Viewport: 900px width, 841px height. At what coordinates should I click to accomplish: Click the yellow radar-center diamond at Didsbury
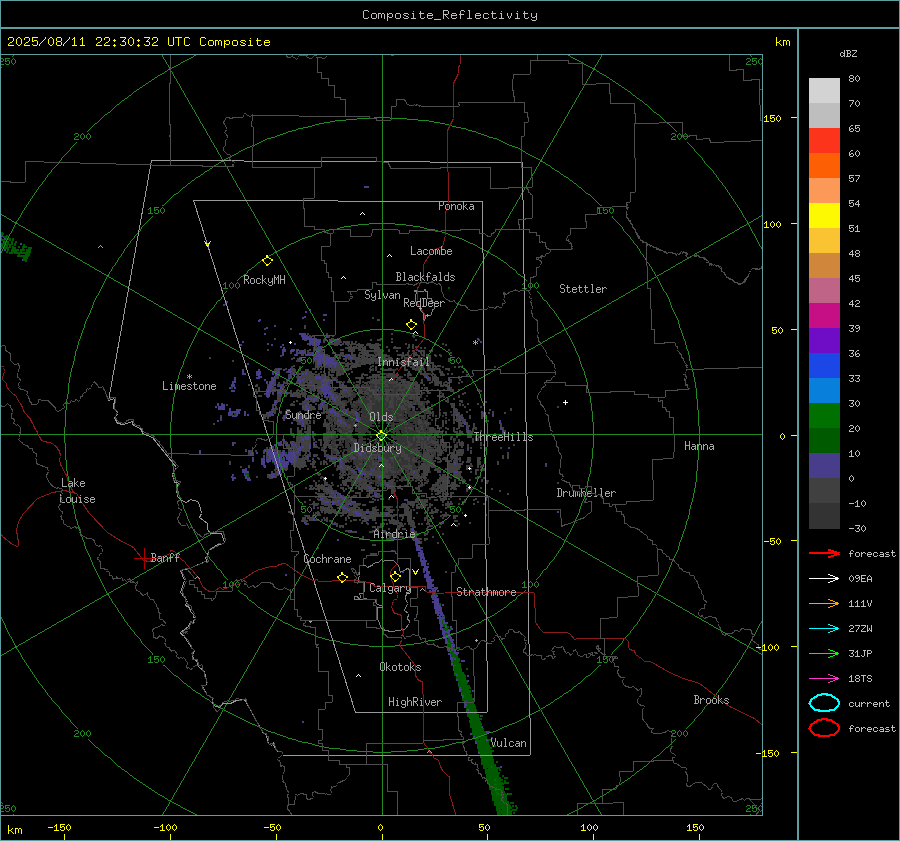pos(382,436)
